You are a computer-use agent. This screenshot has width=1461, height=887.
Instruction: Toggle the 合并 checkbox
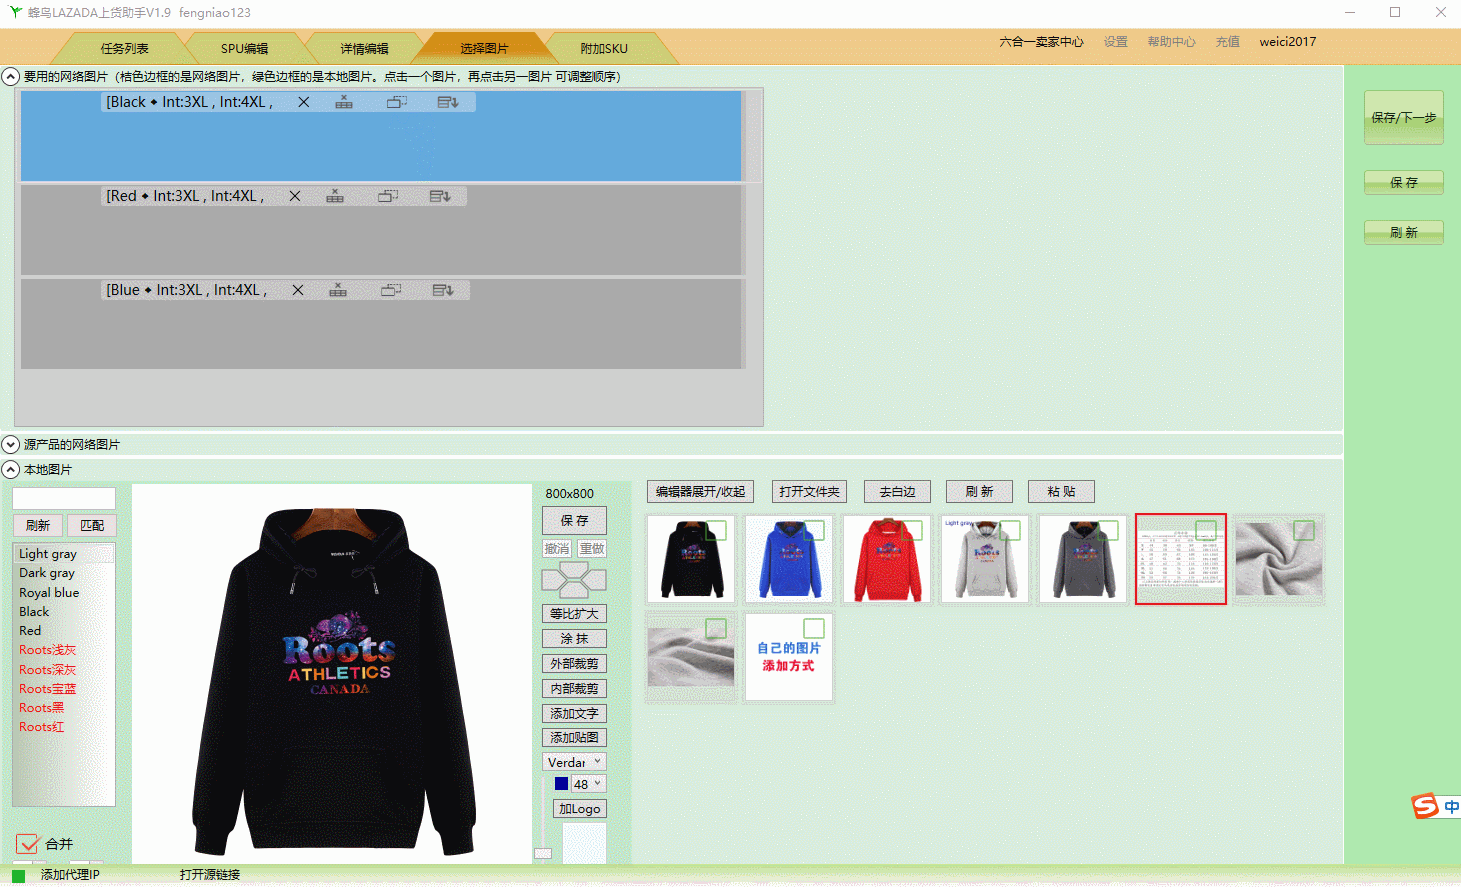point(28,844)
